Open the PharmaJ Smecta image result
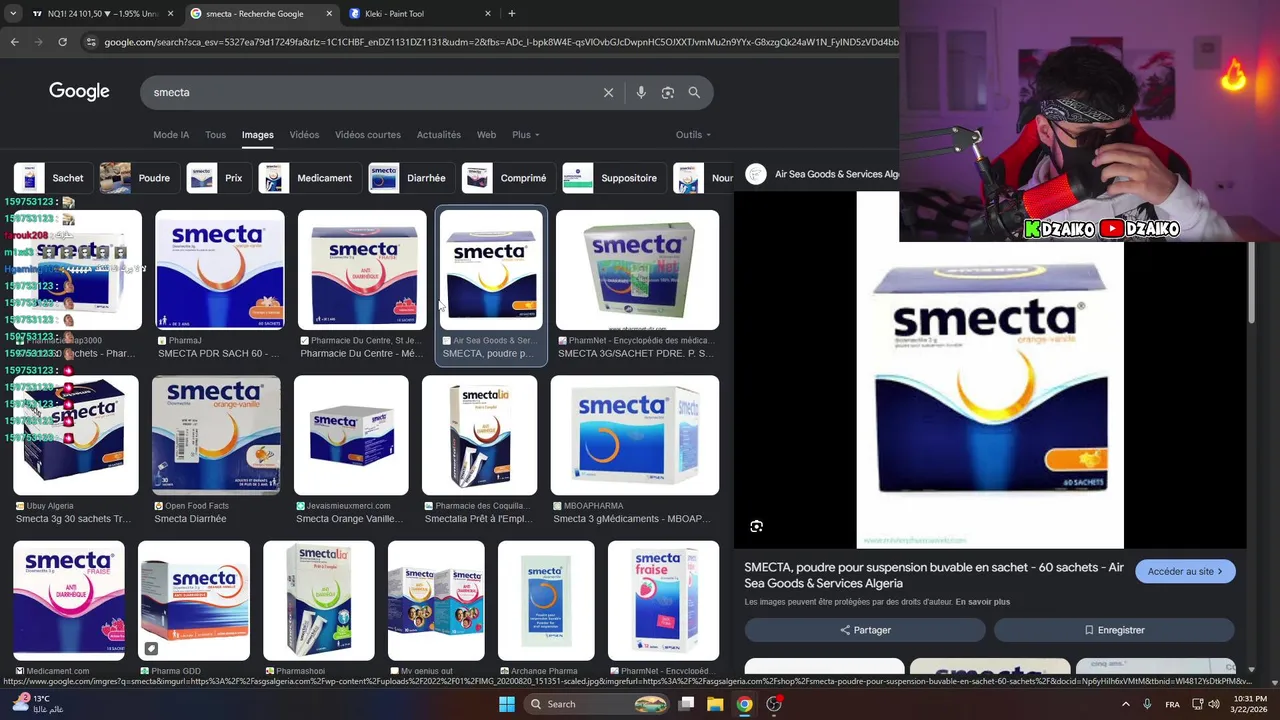Image resolution: width=1280 pixels, height=720 pixels. [220, 270]
